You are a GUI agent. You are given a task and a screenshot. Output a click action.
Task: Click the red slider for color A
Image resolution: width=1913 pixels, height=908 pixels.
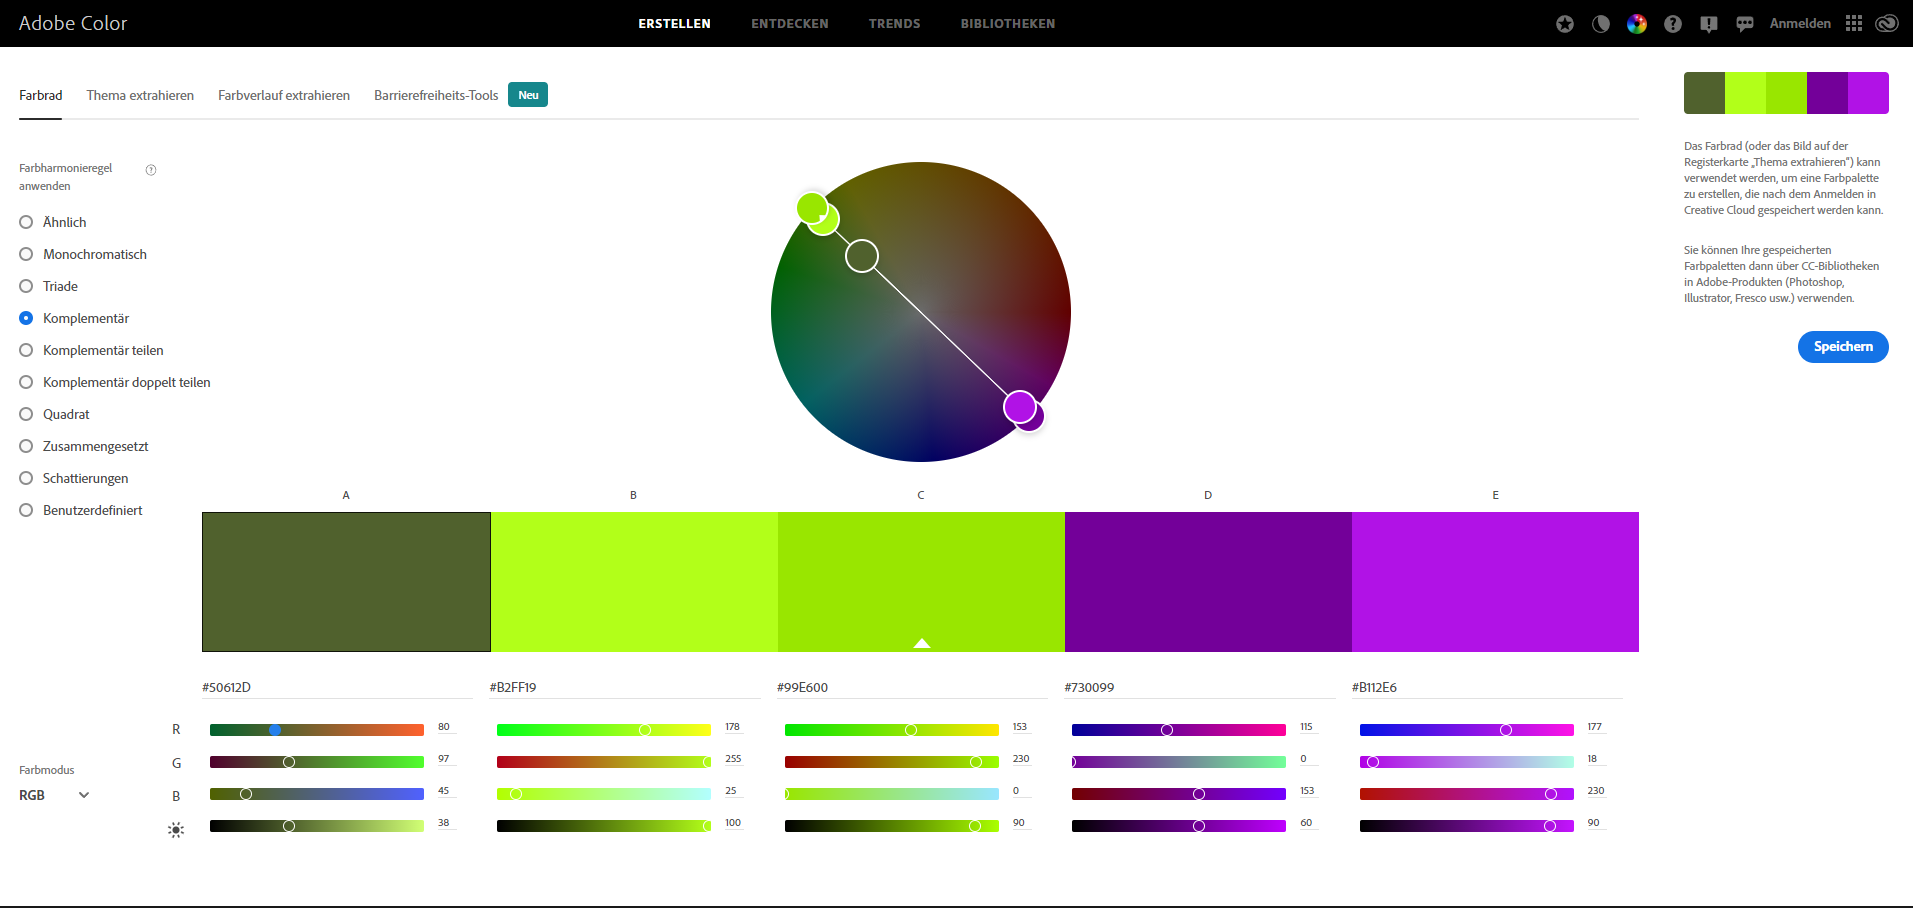pyautogui.click(x=316, y=730)
